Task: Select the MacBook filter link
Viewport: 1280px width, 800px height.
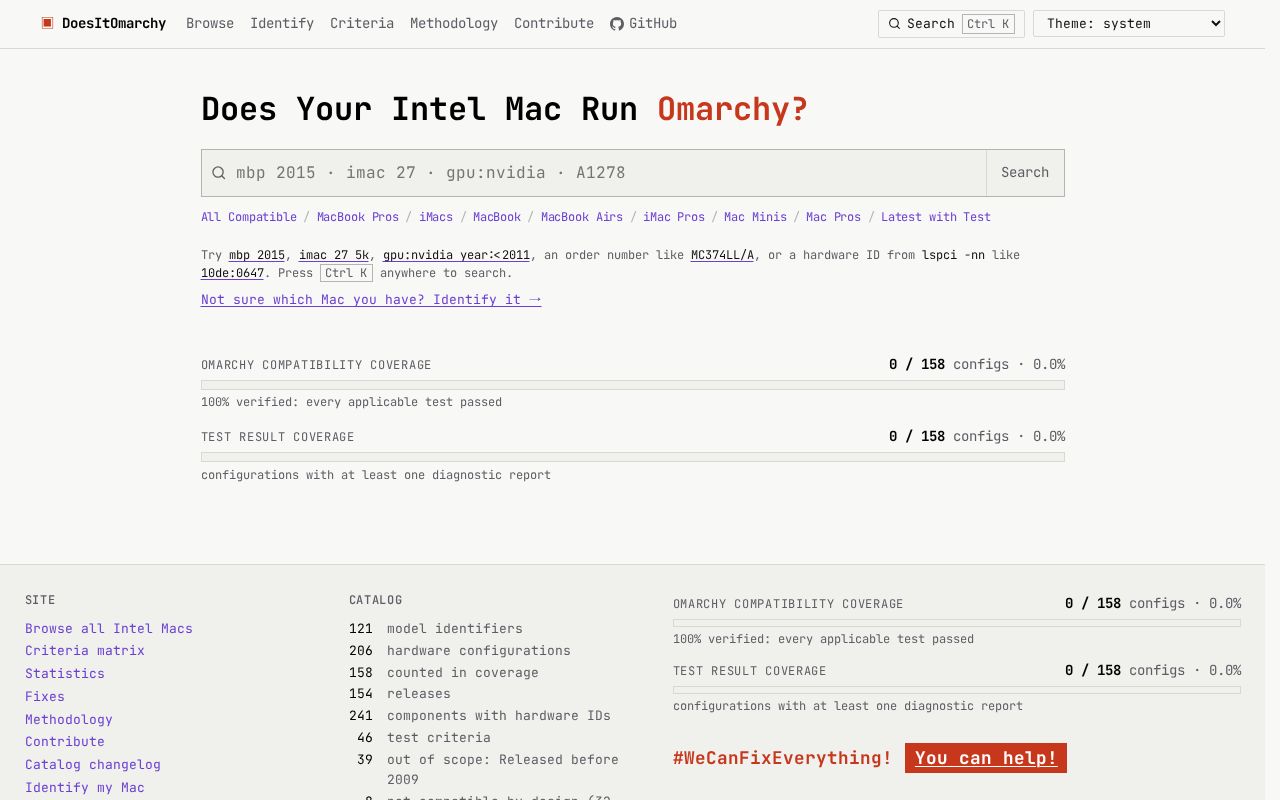Action: pos(497,217)
